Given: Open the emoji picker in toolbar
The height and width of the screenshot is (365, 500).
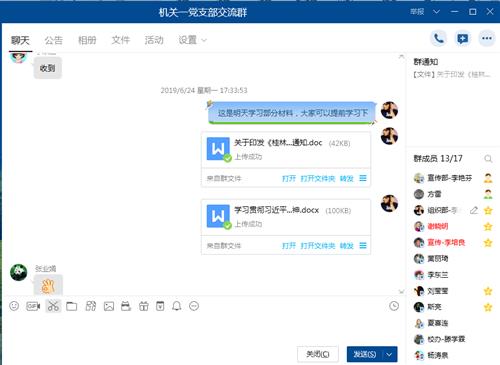Looking at the screenshot, I should pos(14,306).
